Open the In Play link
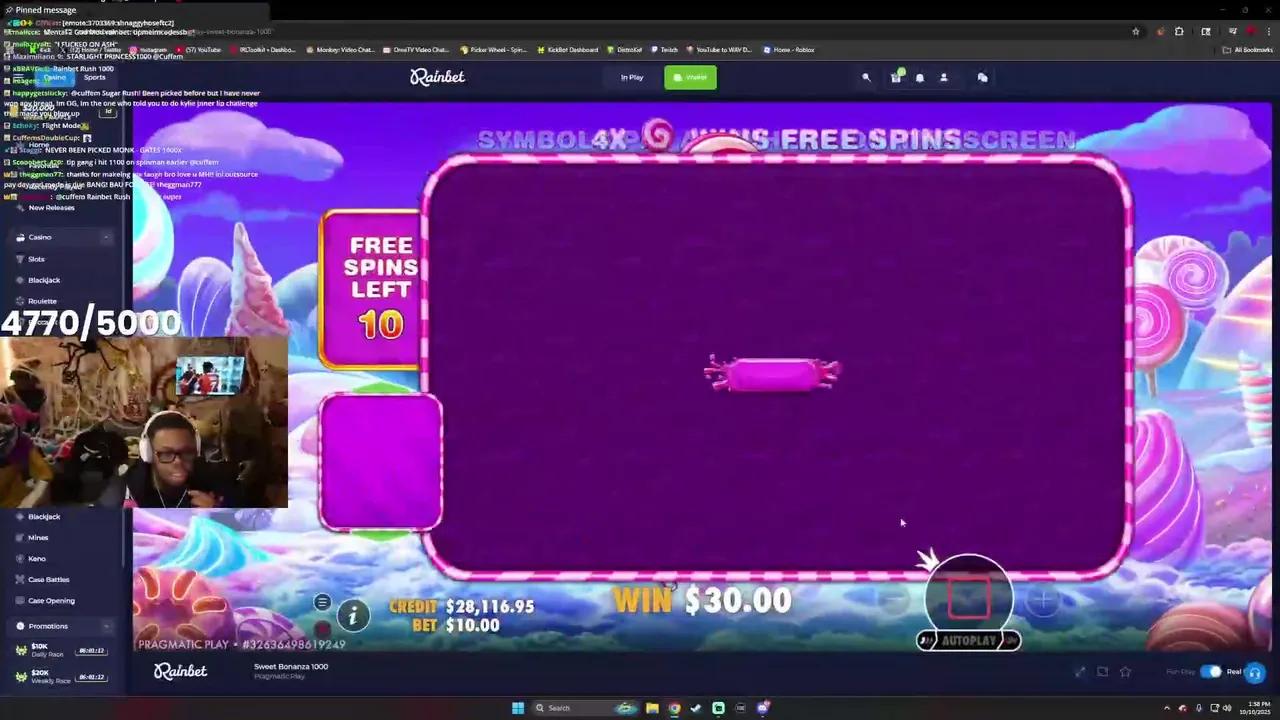 (632, 77)
